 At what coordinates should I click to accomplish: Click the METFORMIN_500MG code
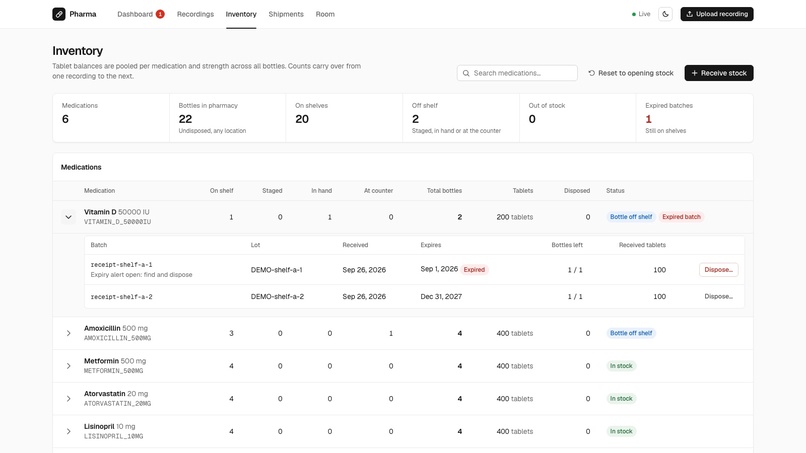tap(114, 371)
